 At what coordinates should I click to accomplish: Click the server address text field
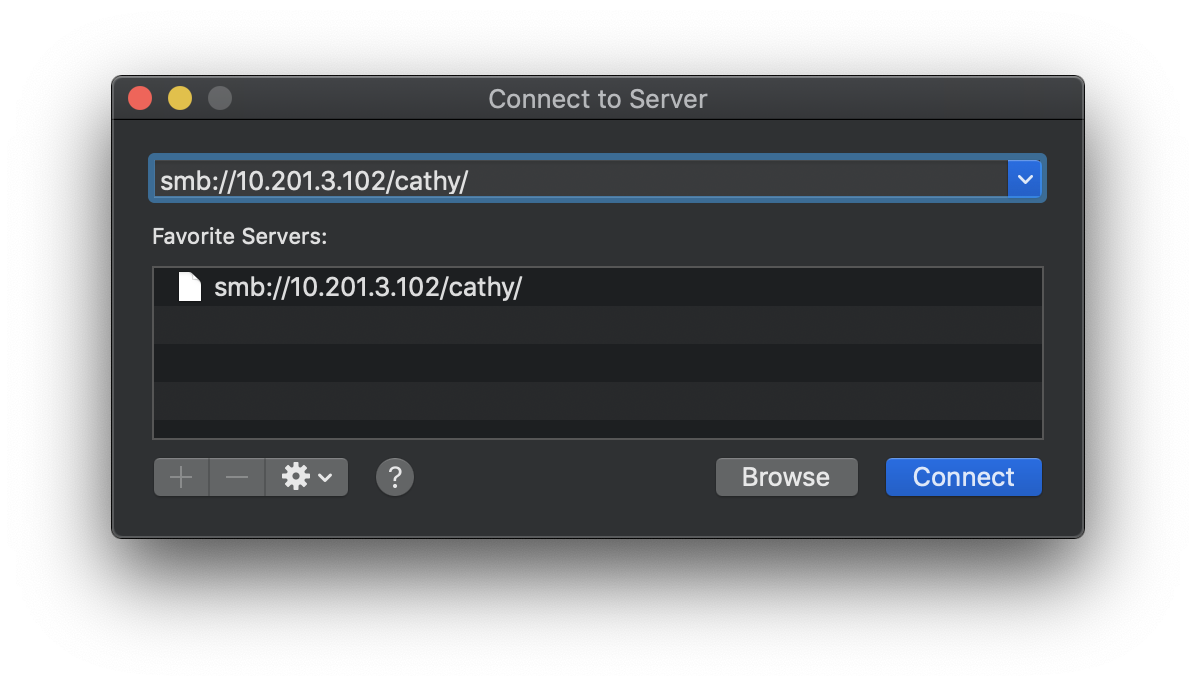coord(580,180)
